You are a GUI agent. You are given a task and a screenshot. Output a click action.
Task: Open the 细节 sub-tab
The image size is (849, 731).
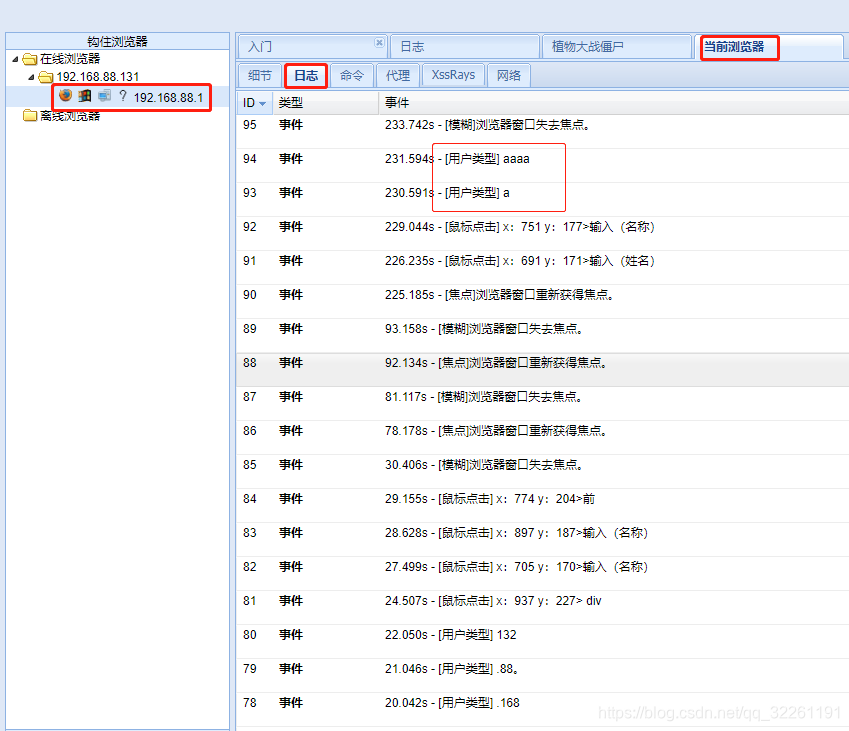(260, 75)
